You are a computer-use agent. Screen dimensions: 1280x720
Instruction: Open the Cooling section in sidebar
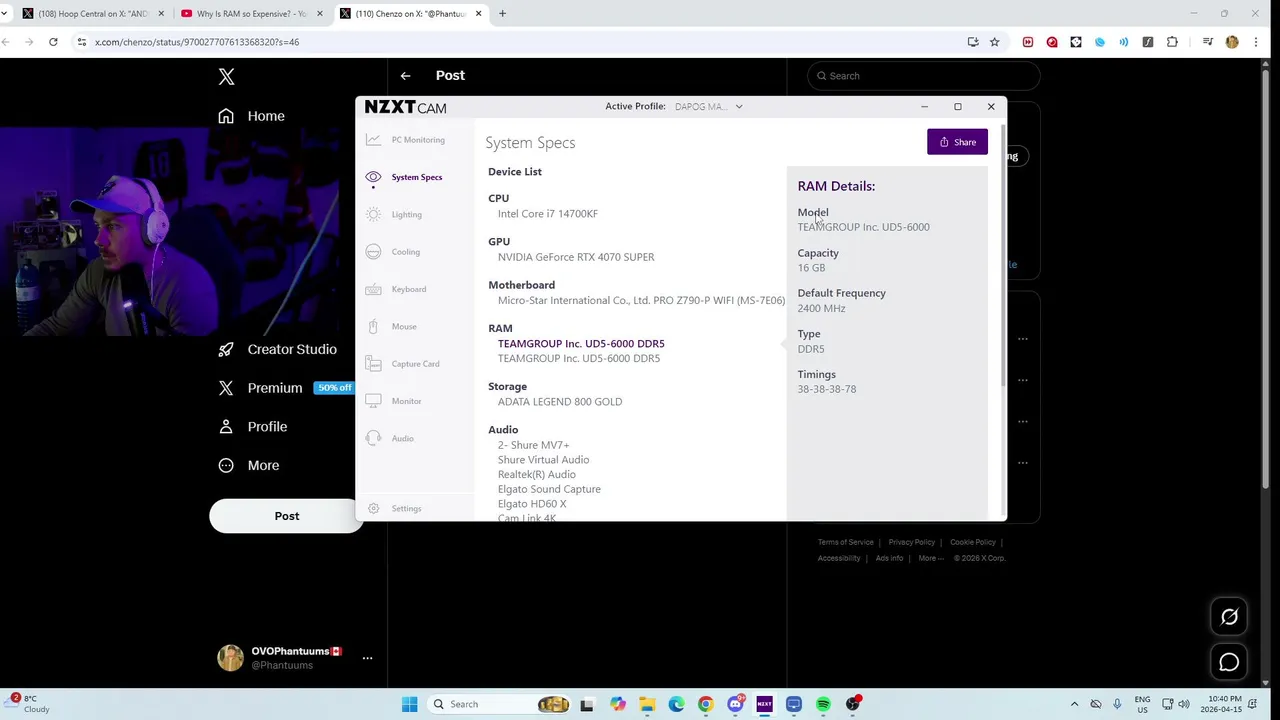393,252
